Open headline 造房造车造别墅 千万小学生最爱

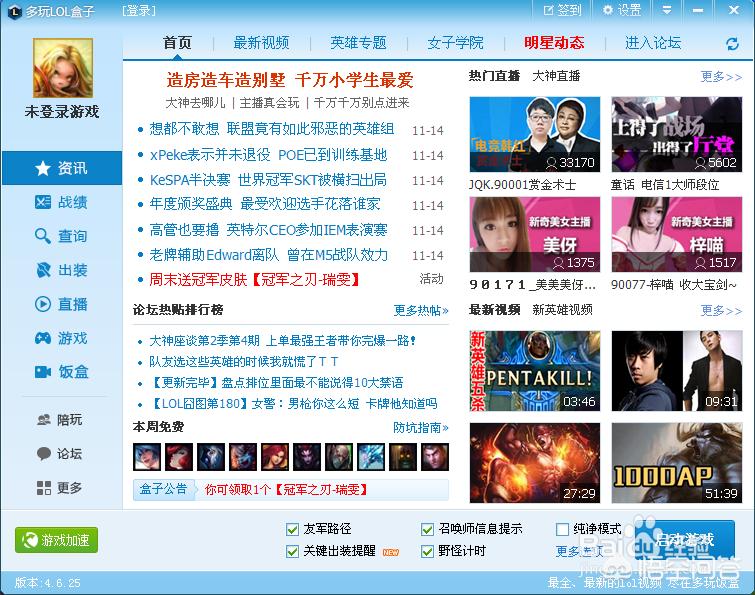click(x=290, y=80)
